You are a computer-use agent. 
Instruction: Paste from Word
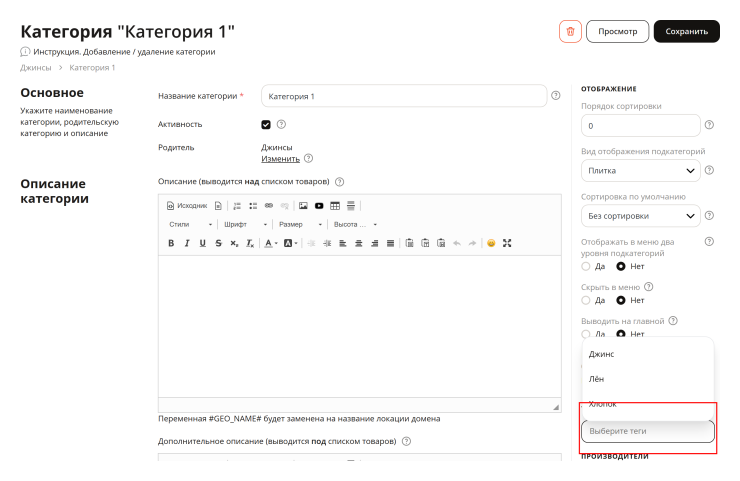pyautogui.click(x=441, y=243)
